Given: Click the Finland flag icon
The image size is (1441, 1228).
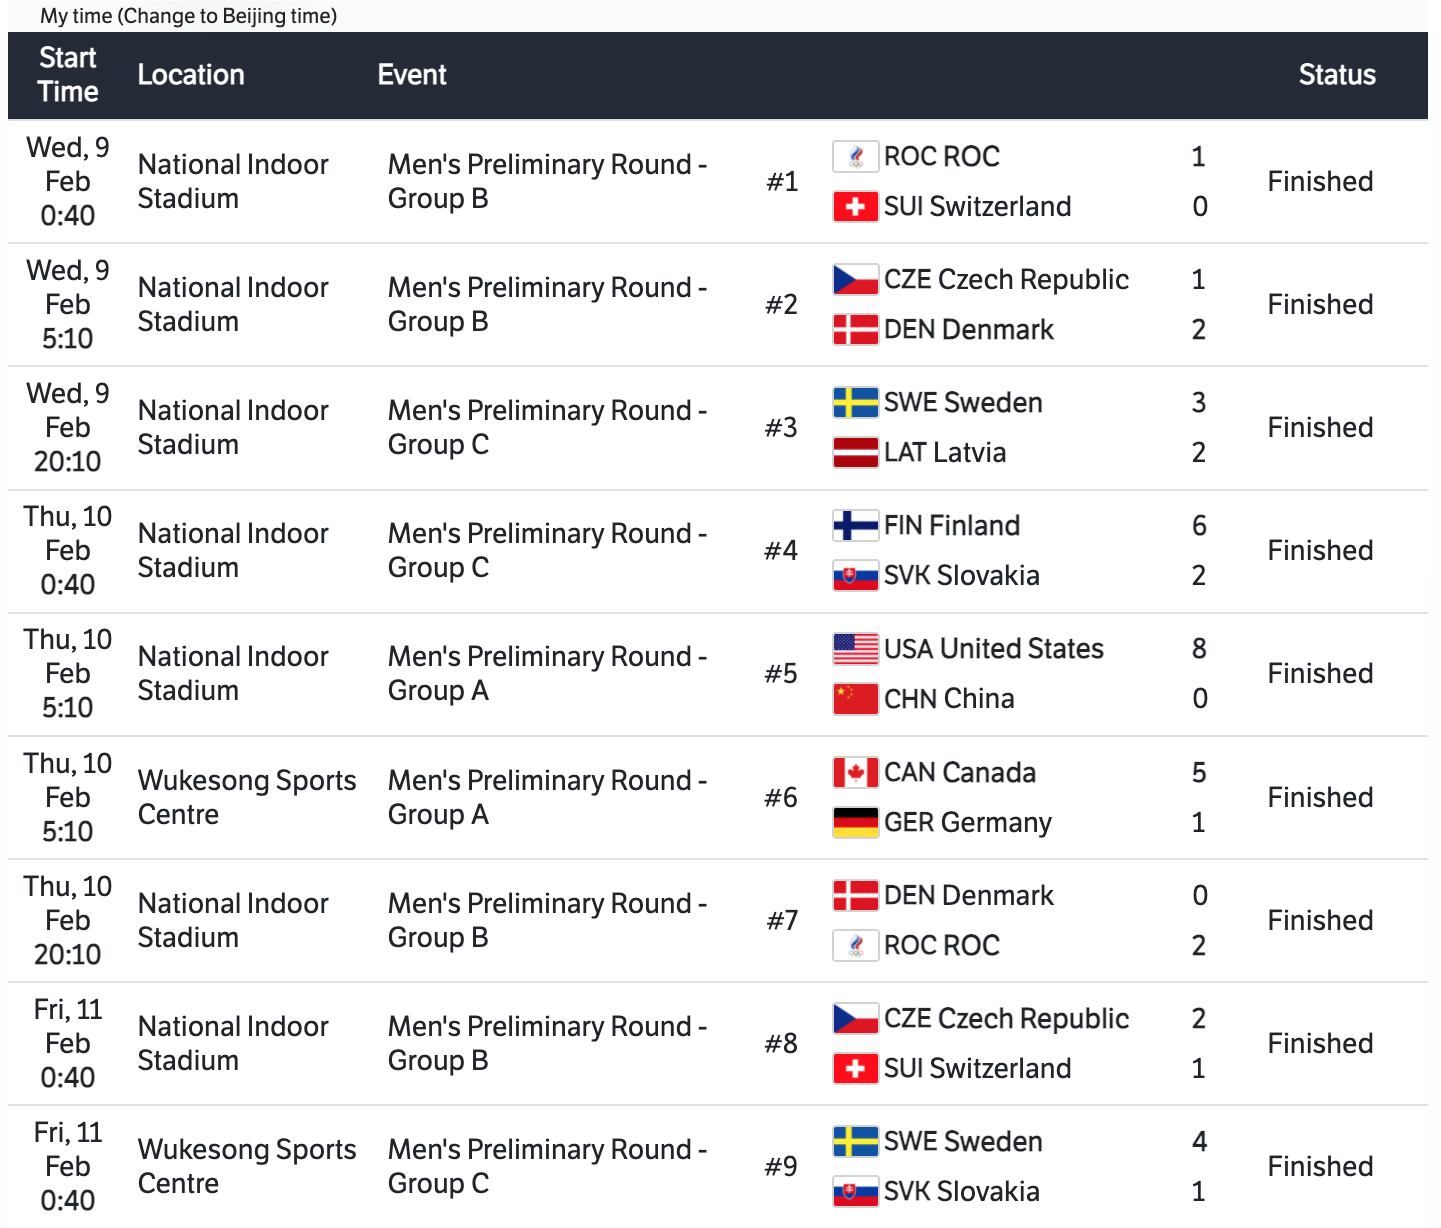Looking at the screenshot, I should [x=855, y=526].
